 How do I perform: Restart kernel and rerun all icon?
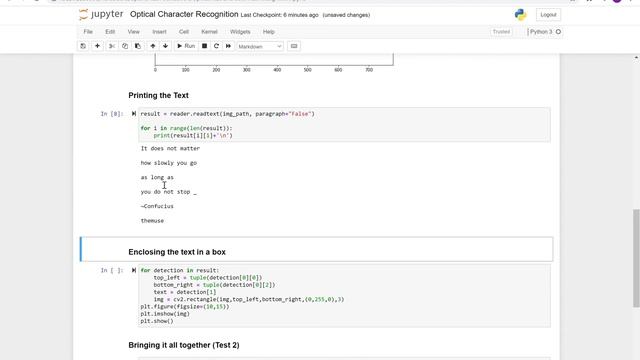click(x=228, y=46)
